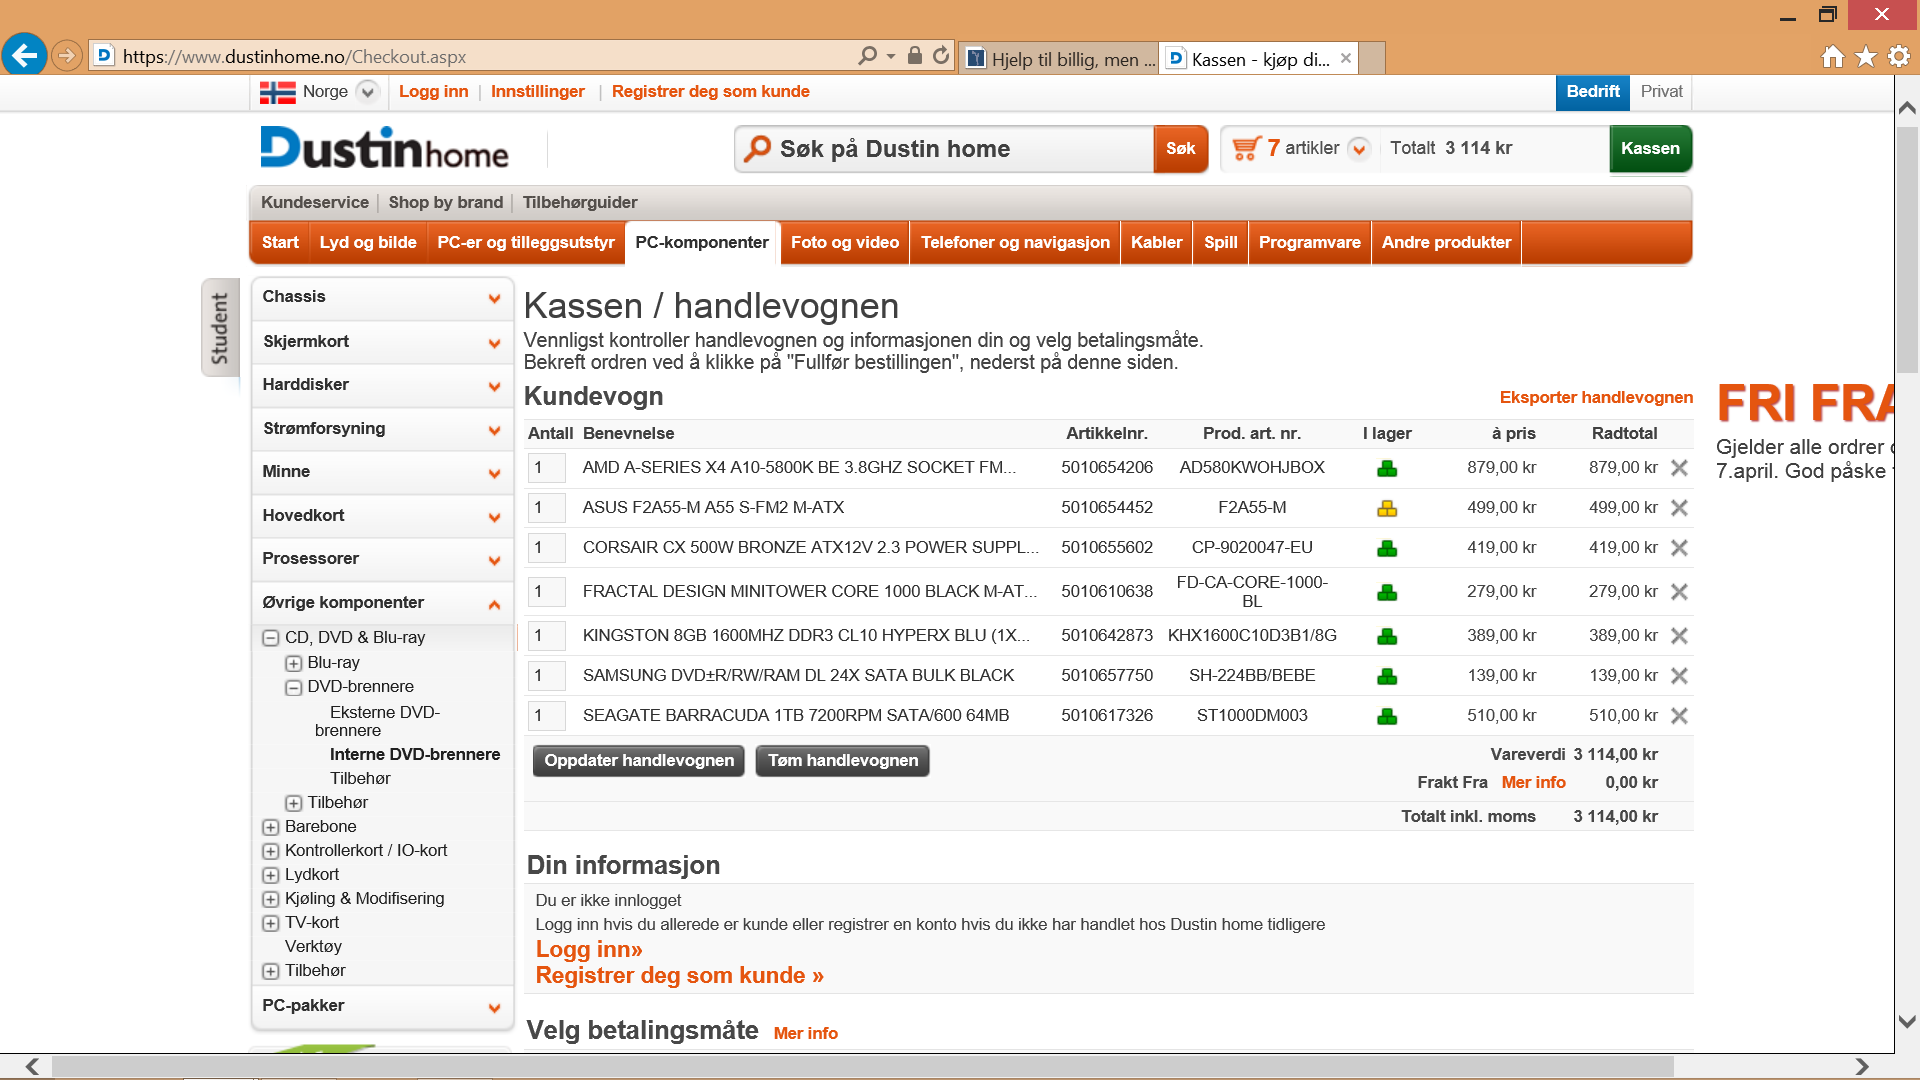Click the lock security icon in address bar
This screenshot has height=1080, width=1920.
point(914,56)
